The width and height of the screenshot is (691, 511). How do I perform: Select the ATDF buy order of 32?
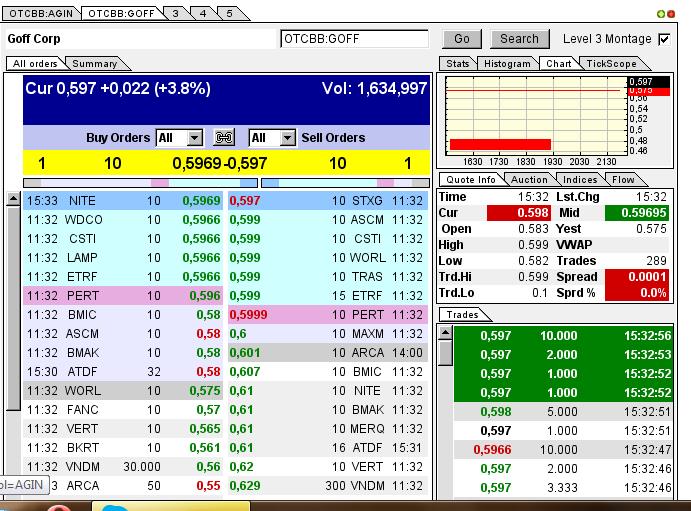[x=123, y=372]
